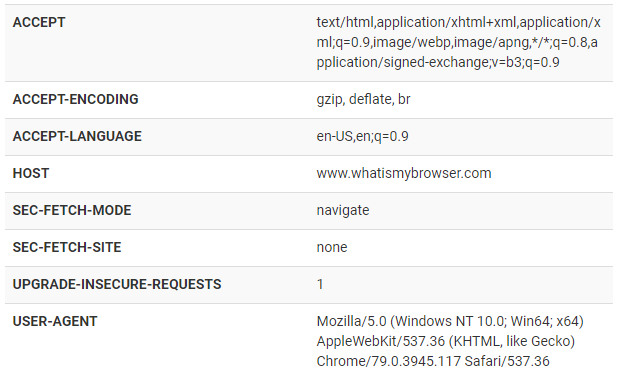618x389 pixels.
Task: Click the signed-exchange line in ACCEPT value
Action: click(438, 62)
